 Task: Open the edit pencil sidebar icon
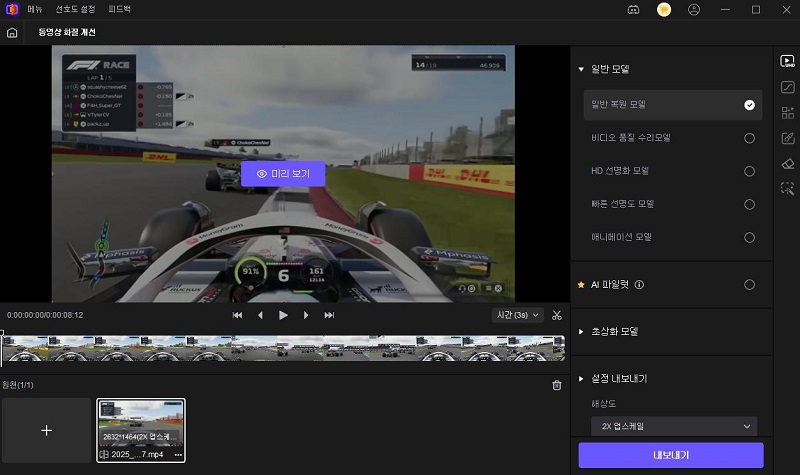tap(788, 138)
